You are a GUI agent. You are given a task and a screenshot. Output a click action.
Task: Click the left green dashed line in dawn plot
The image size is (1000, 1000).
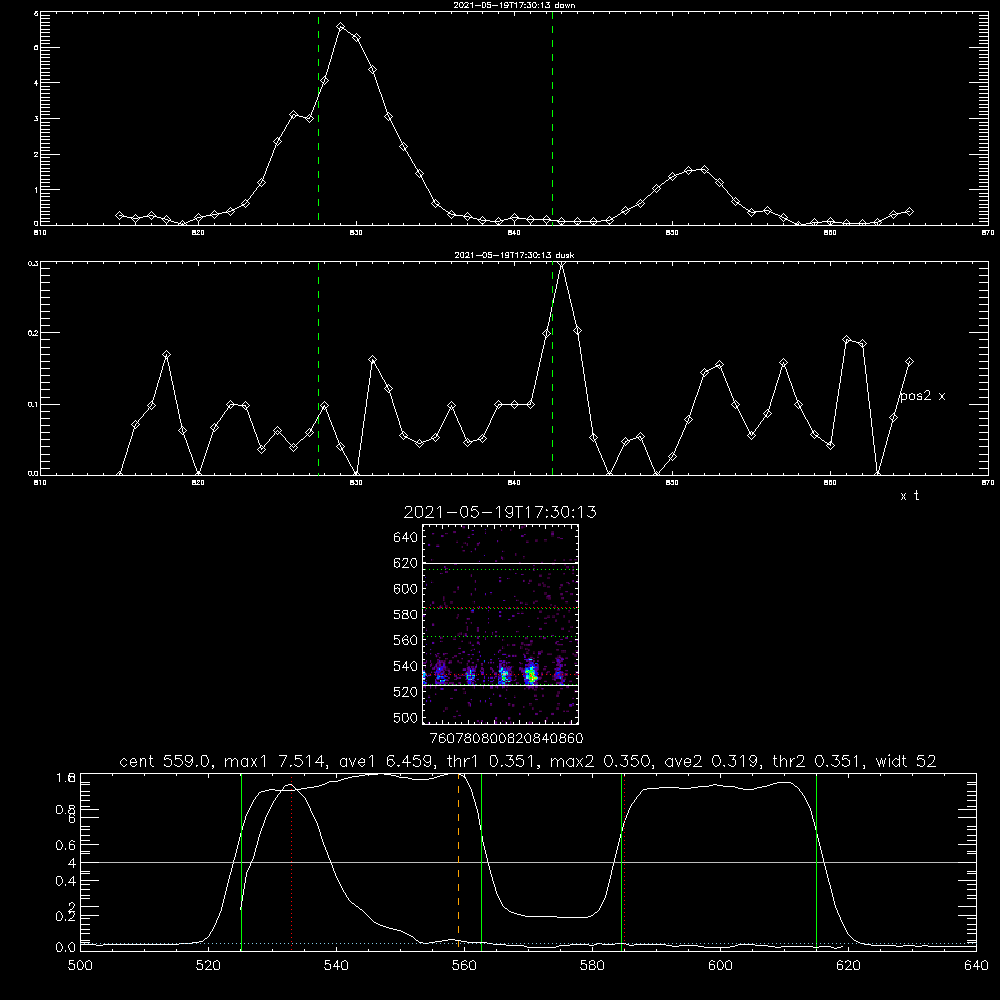point(318,118)
